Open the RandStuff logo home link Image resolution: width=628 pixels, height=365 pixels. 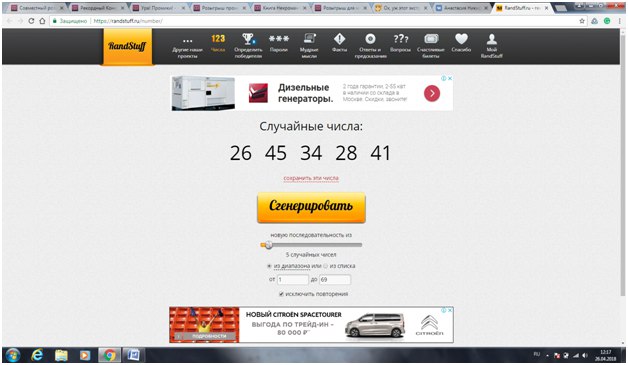pyautogui.click(x=127, y=47)
